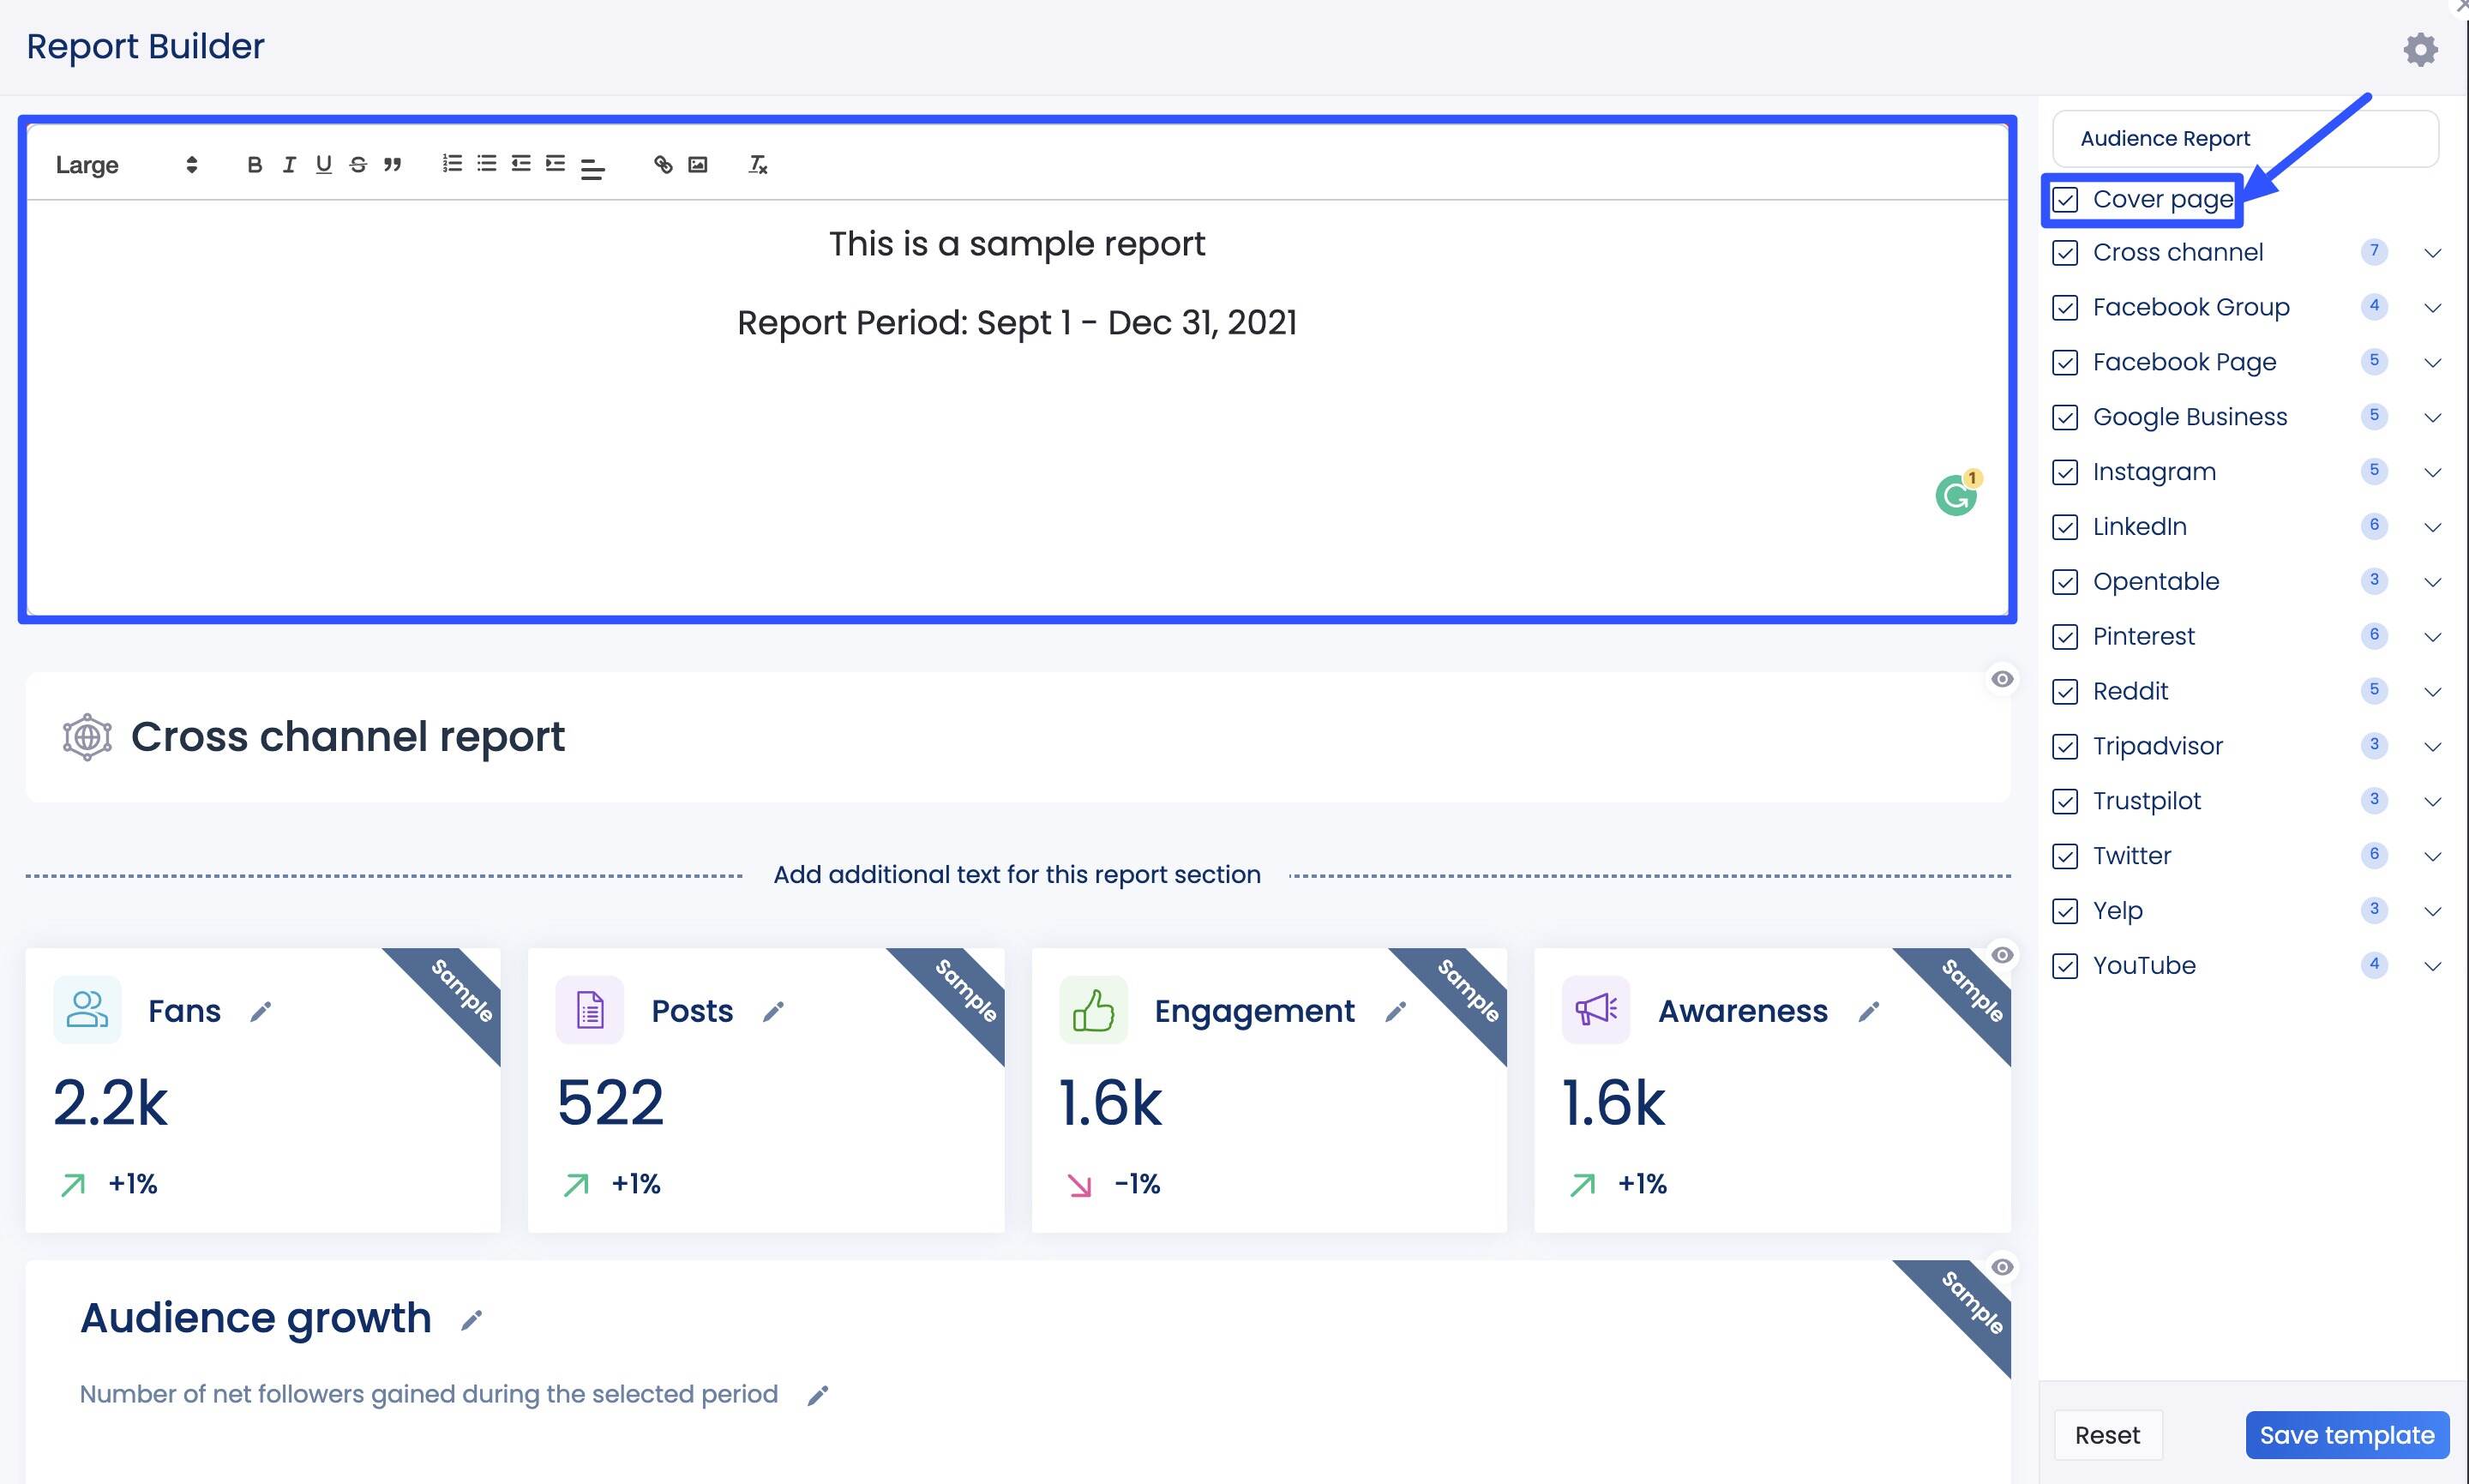Expand the YouTube metrics list
Viewport: 2469px width, 1484px height.
coord(2434,965)
